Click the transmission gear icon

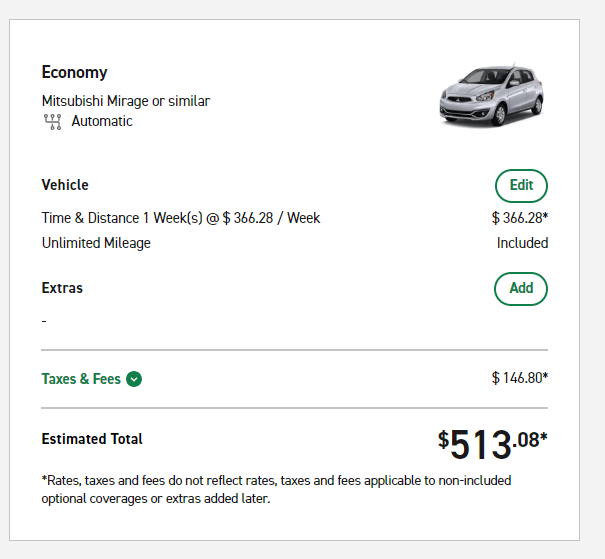(53, 122)
